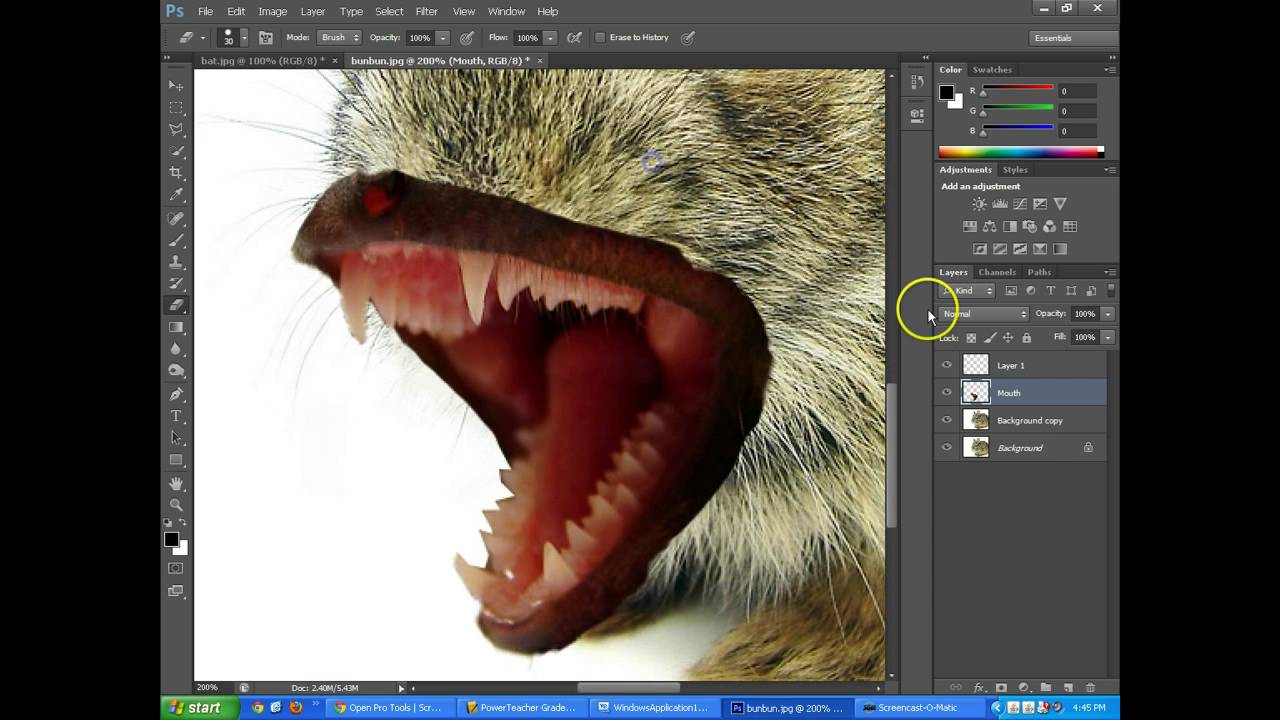Screen dimensions: 1280x720
Task: Select the Type tool
Action: (176, 416)
